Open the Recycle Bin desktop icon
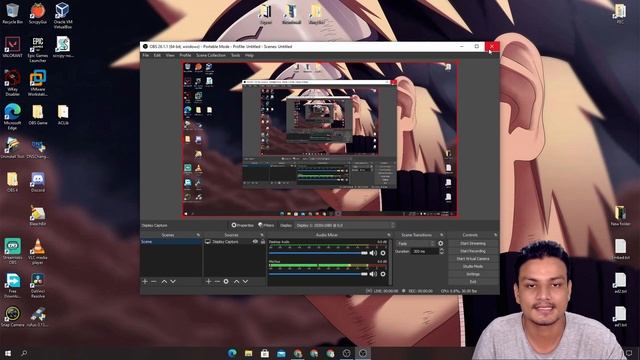Image resolution: width=640 pixels, height=360 pixels. coord(12,13)
